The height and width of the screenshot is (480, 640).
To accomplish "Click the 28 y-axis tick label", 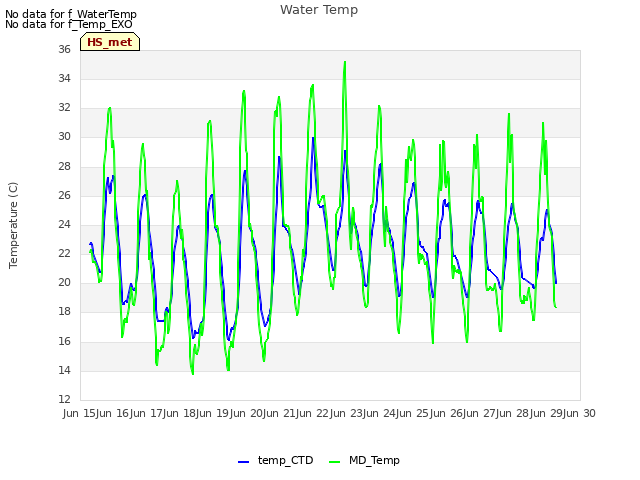I will coord(64,167).
